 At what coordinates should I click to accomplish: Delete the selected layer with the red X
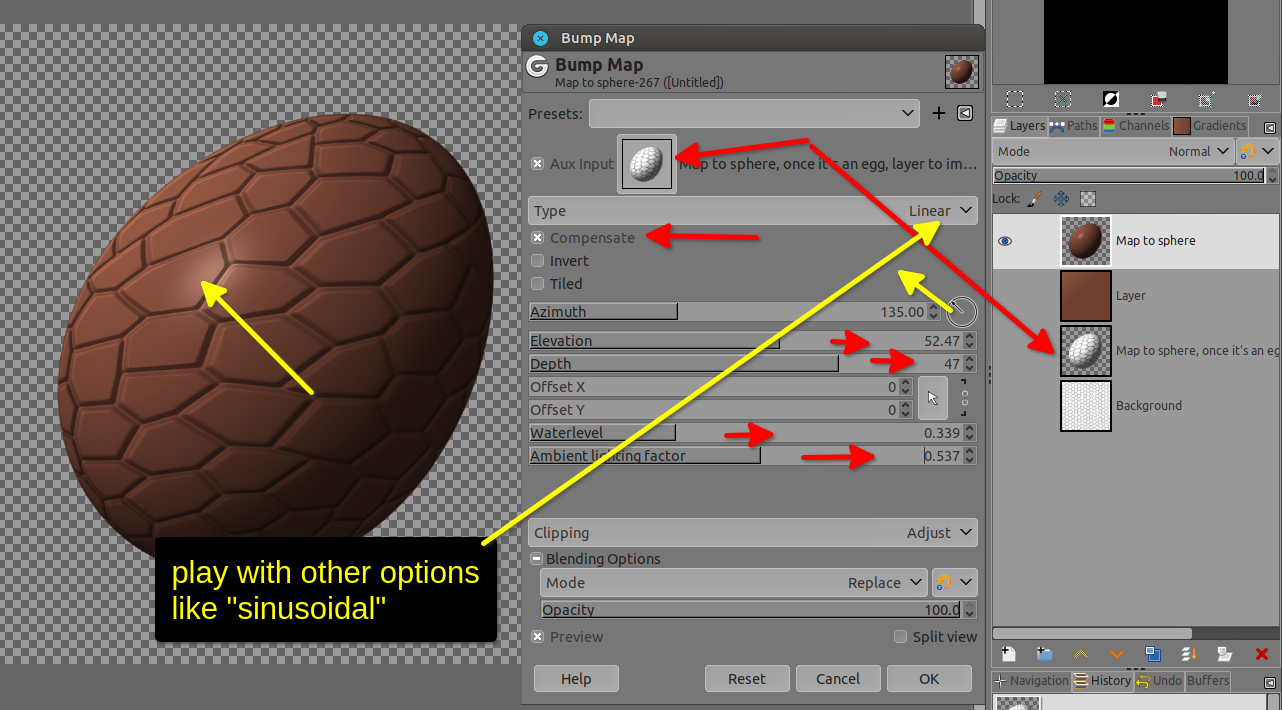(1261, 654)
